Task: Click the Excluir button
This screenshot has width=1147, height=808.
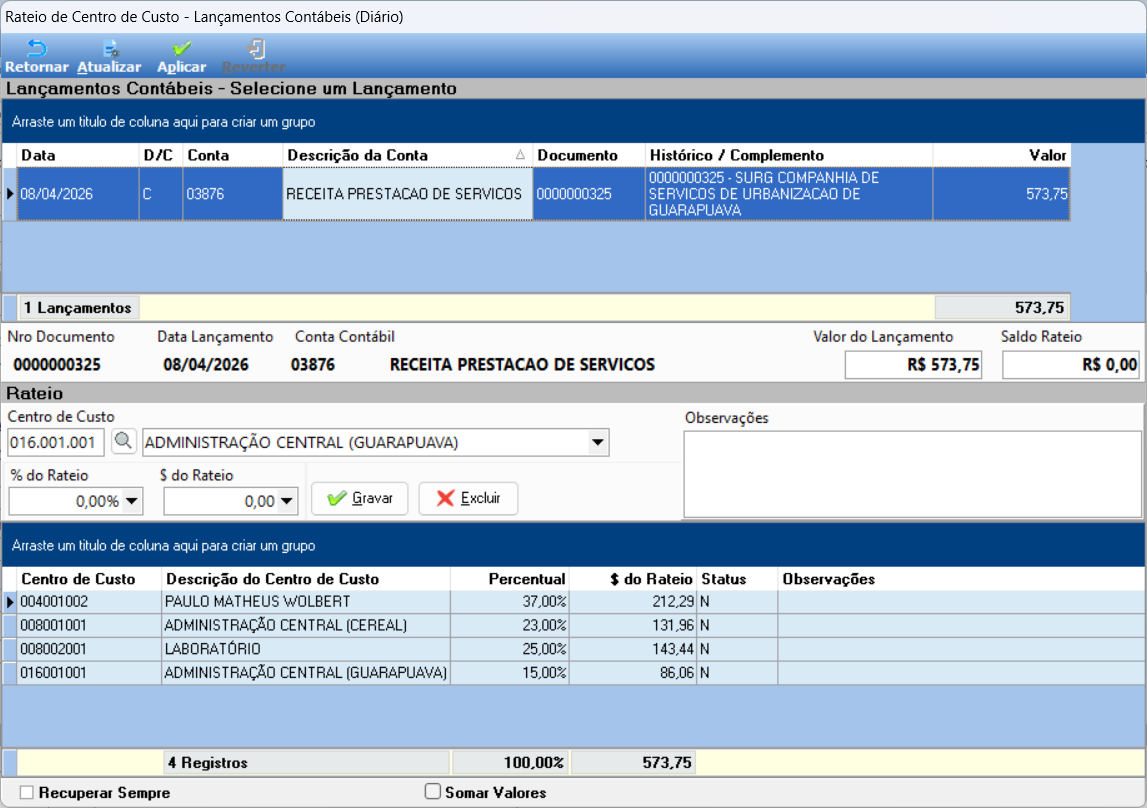Action: (468, 499)
